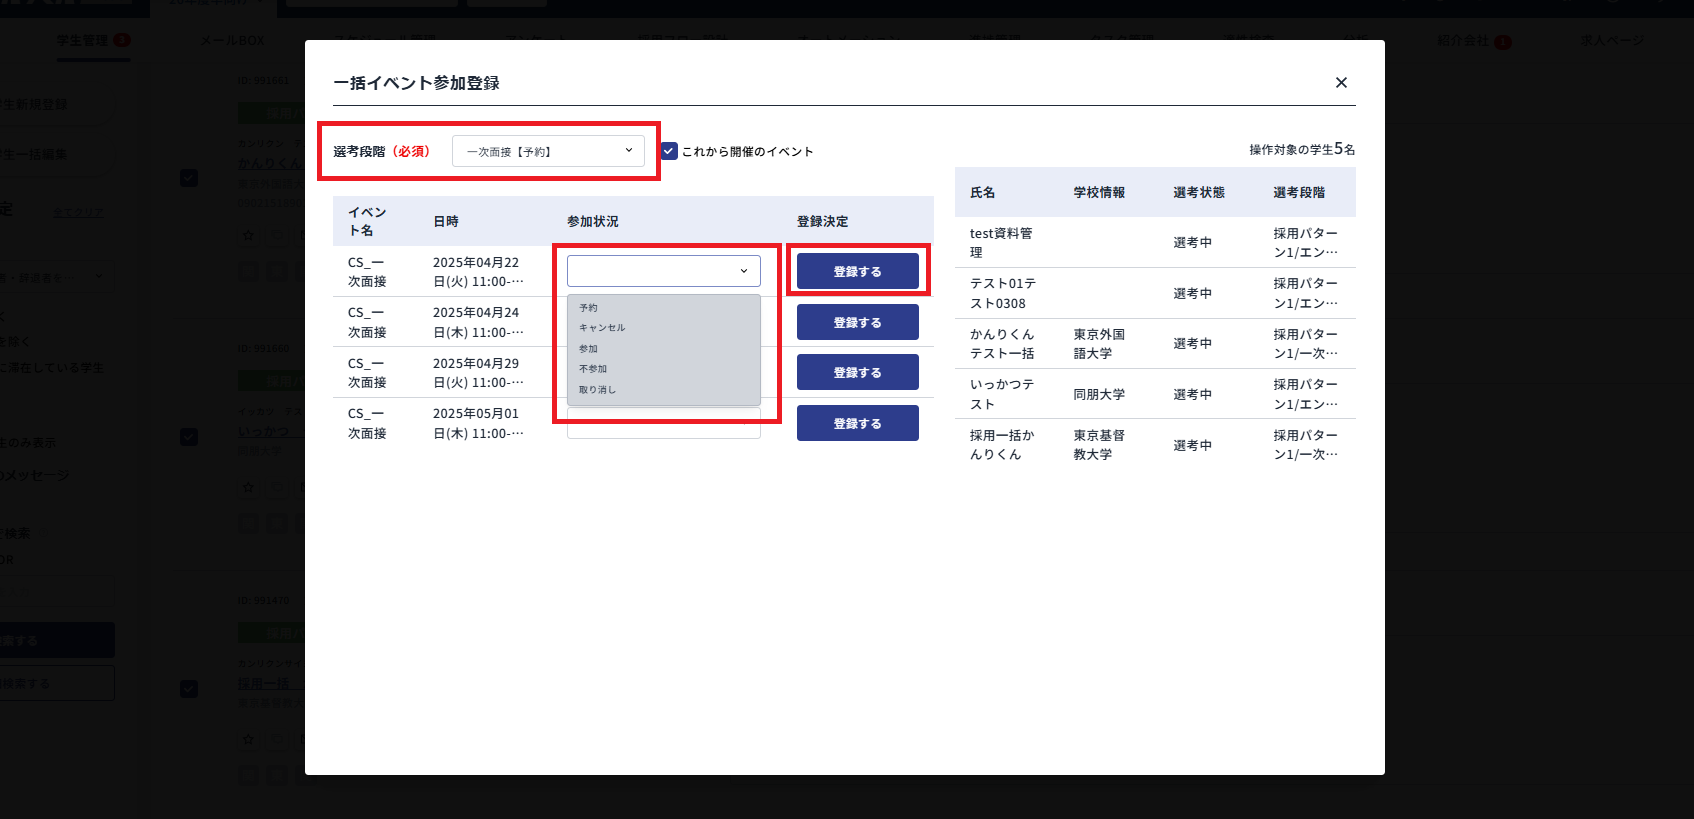
Task: Toggle the checkbox beside the first background student card
Action: coord(189,178)
